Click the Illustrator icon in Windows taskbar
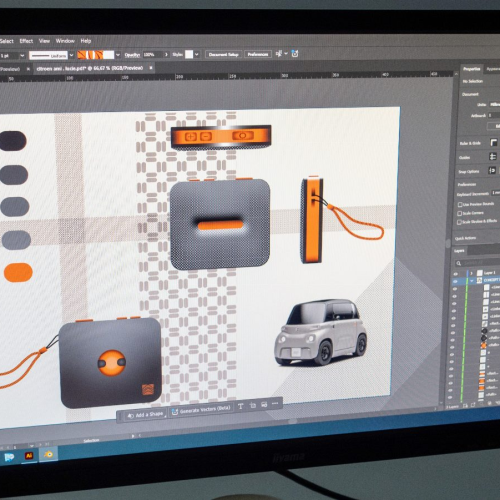The width and height of the screenshot is (500, 500). [29, 456]
